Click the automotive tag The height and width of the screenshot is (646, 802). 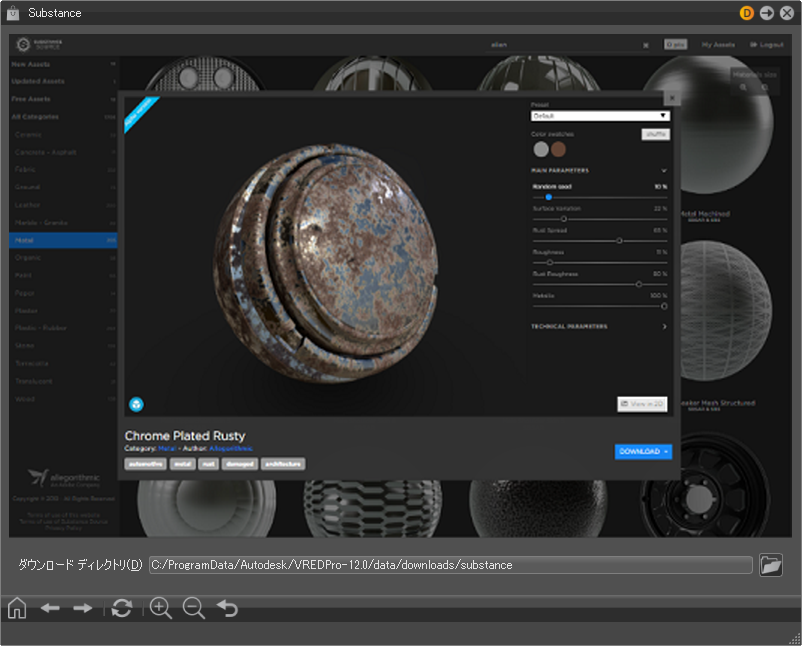tap(145, 464)
